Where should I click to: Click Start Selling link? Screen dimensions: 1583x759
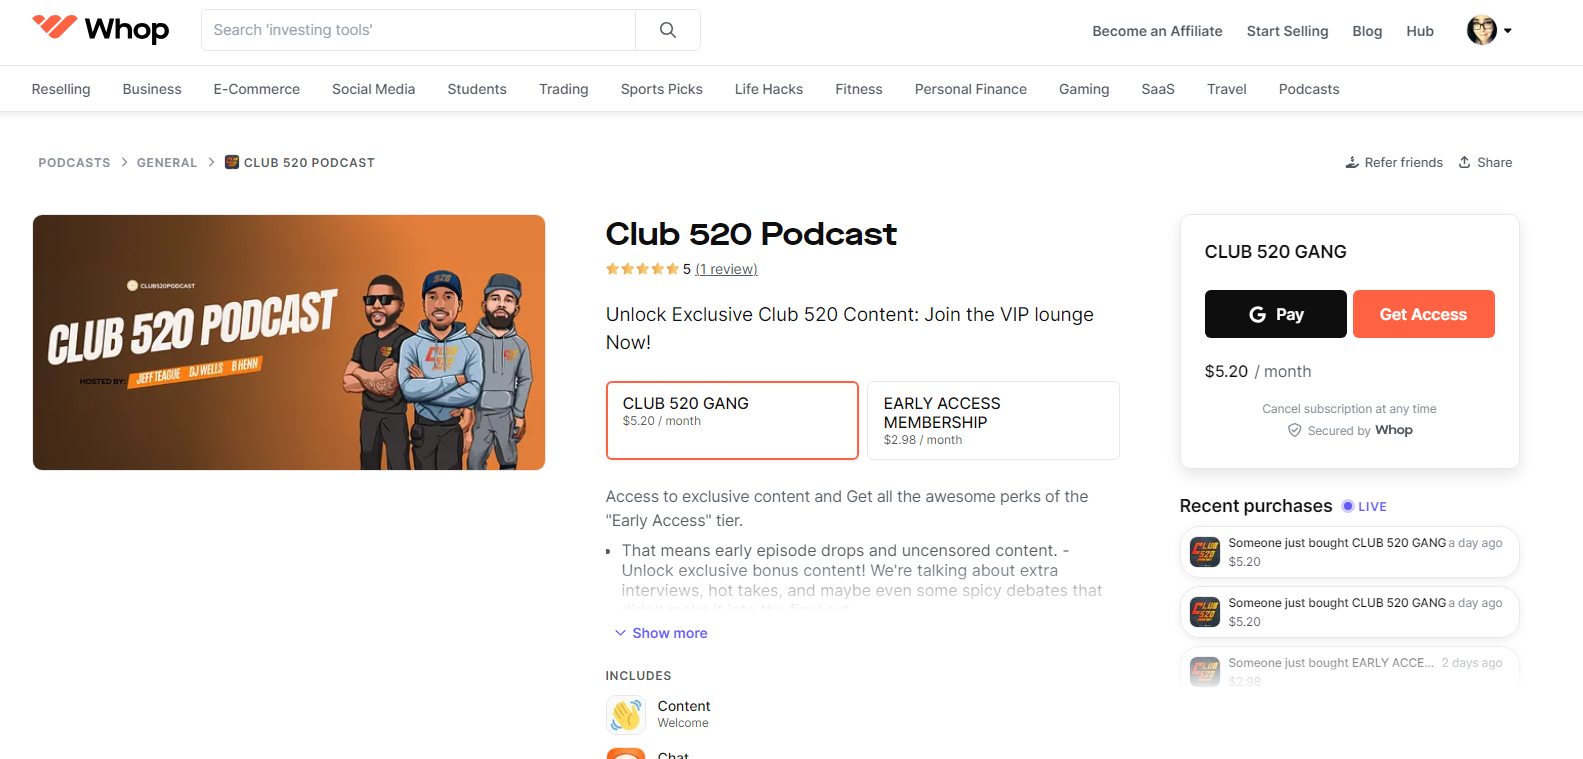tap(1287, 31)
